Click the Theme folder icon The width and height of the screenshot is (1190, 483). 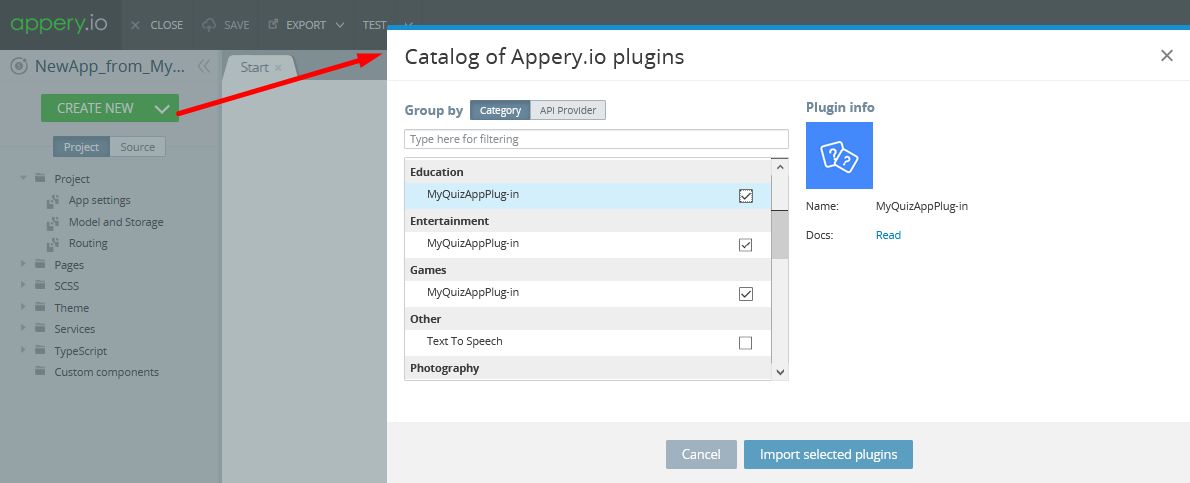pos(40,306)
